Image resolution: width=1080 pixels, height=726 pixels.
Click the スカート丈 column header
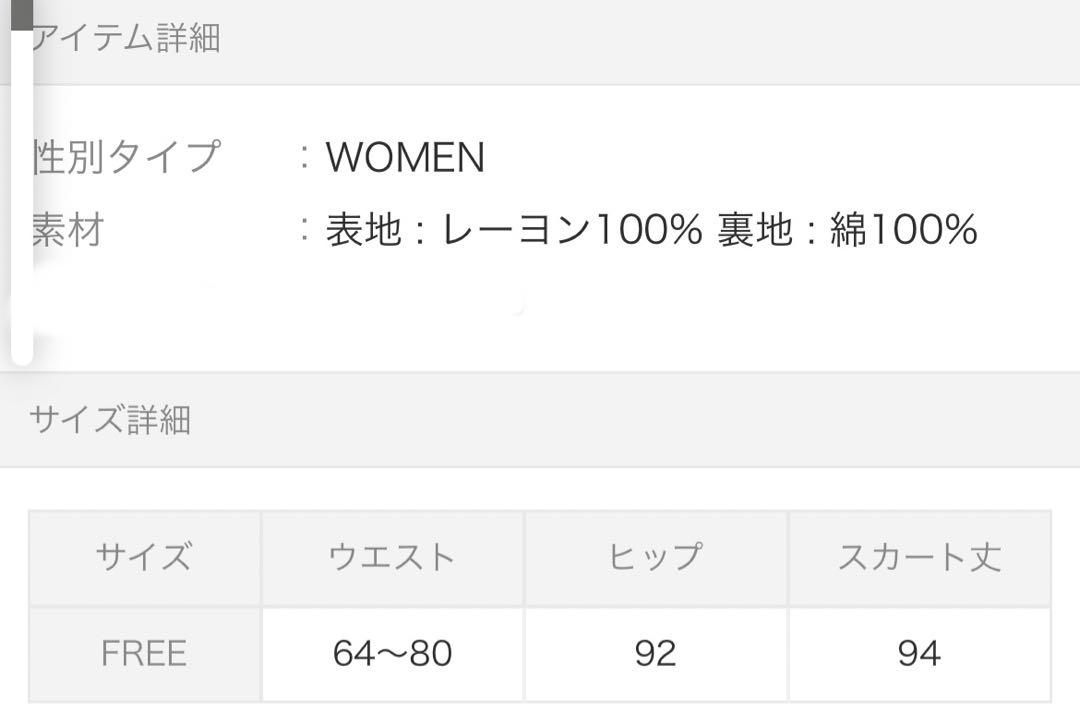920,558
